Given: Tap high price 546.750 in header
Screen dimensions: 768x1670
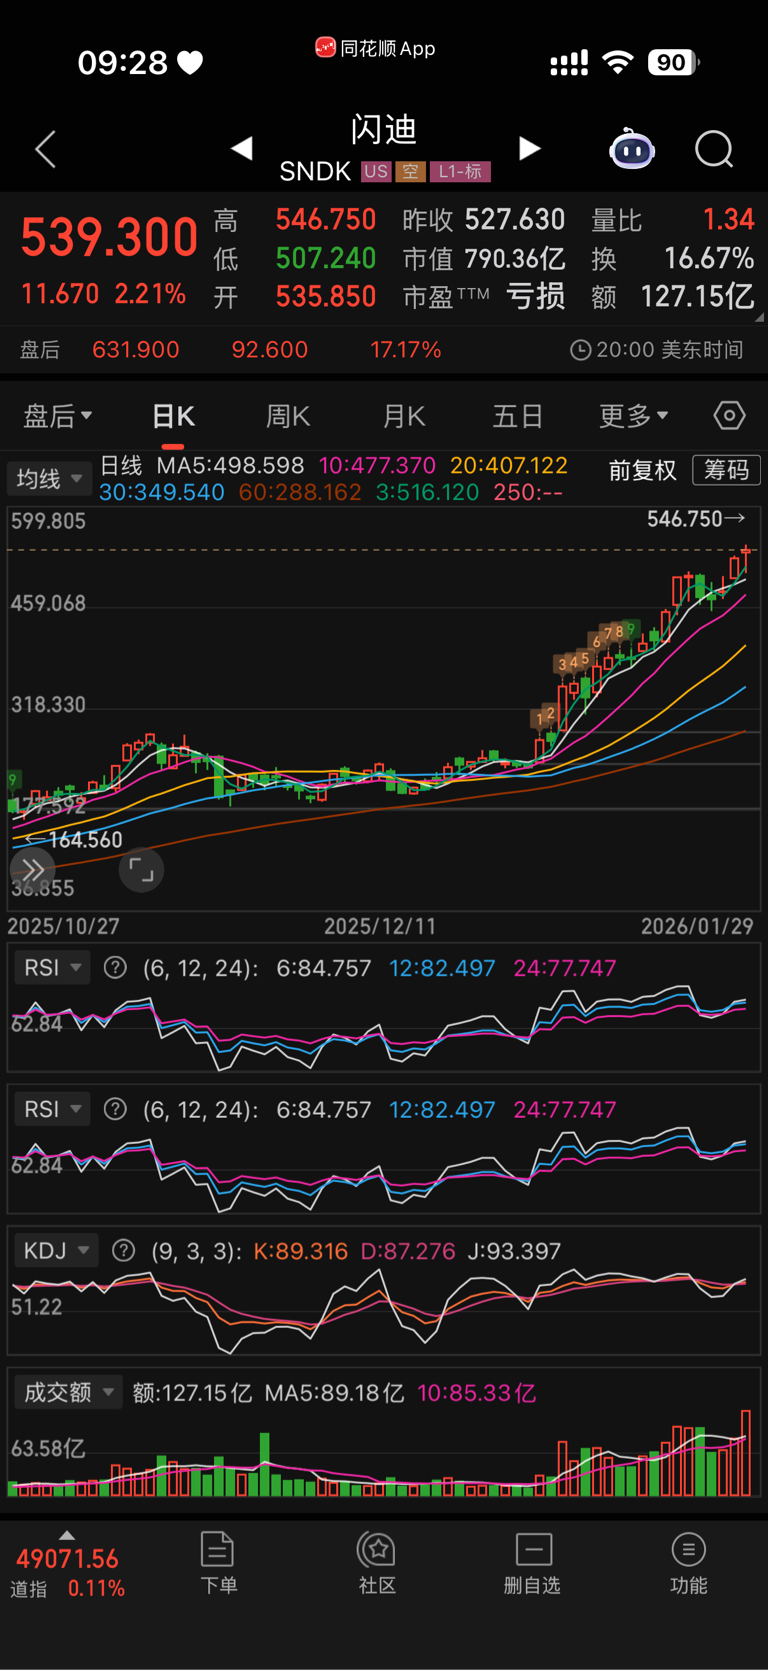Looking at the screenshot, I should (326, 220).
